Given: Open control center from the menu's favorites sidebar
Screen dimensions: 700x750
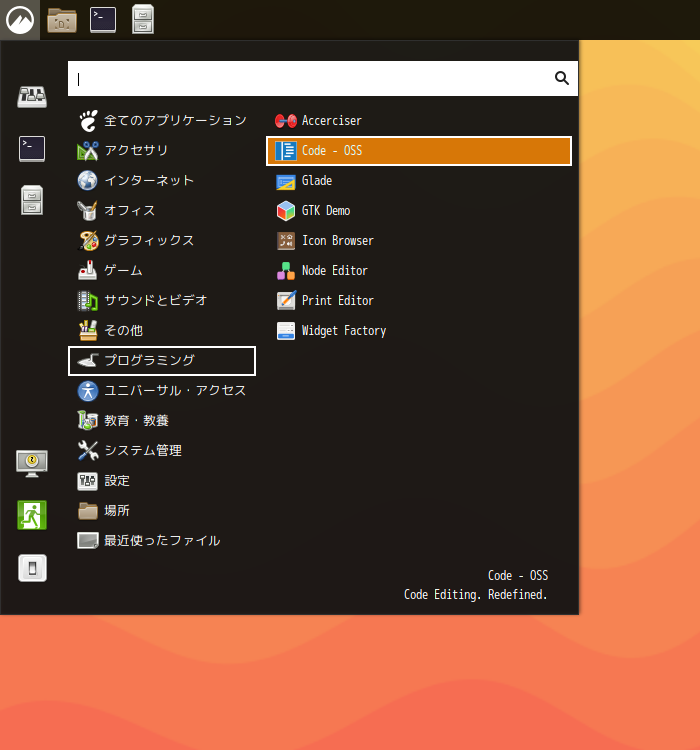Looking at the screenshot, I should (x=32, y=97).
